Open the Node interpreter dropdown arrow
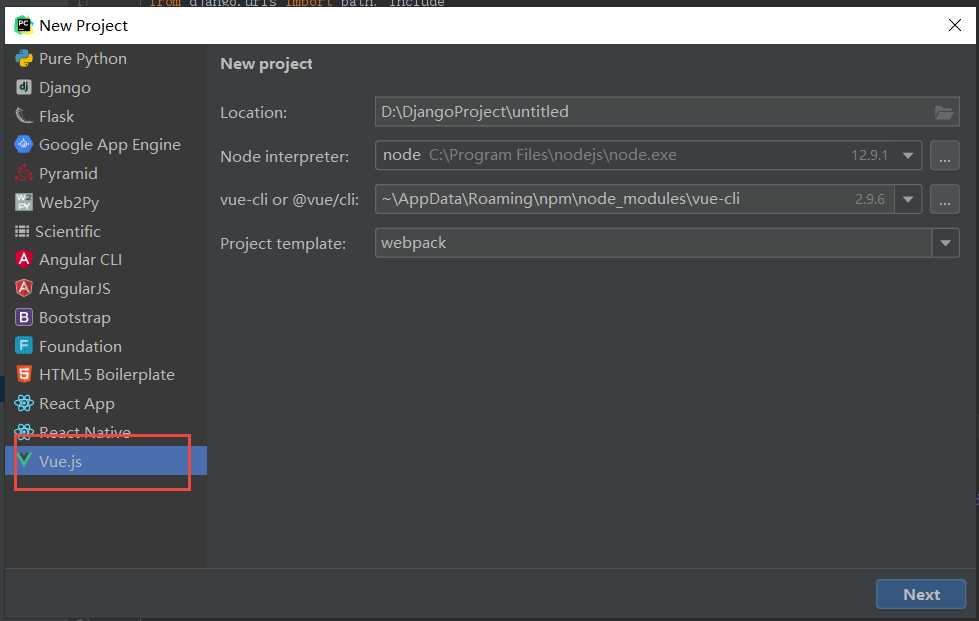This screenshot has height=621, width=979. click(x=908, y=155)
